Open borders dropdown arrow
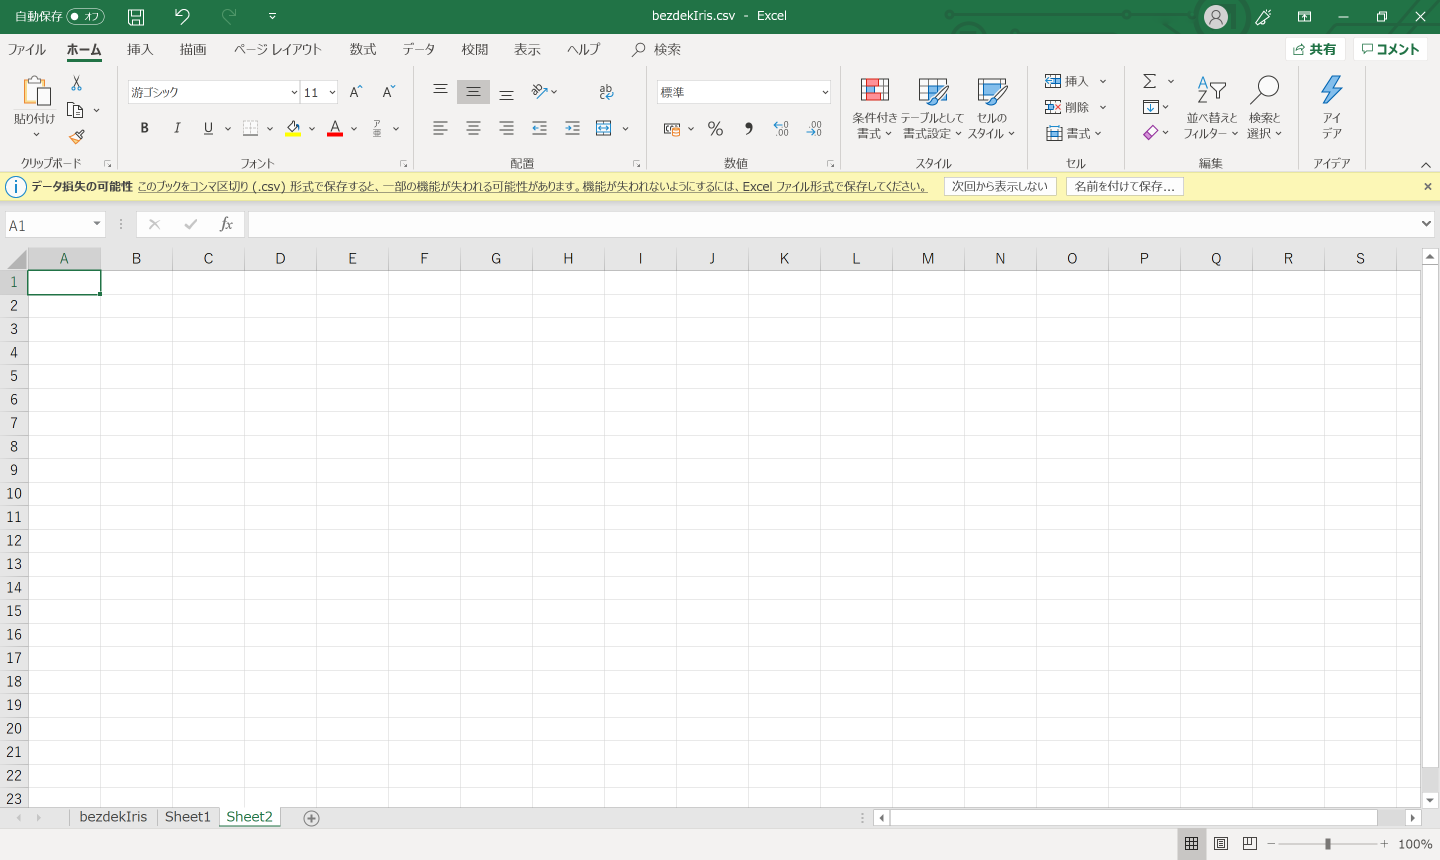Screen dimensions: 1440x860 point(270,128)
